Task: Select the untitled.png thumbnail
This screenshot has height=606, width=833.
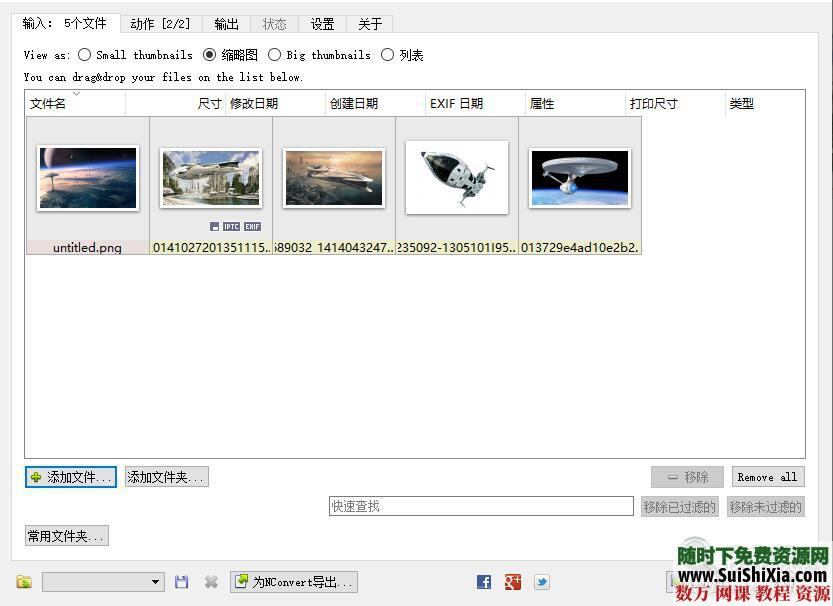Action: point(88,185)
